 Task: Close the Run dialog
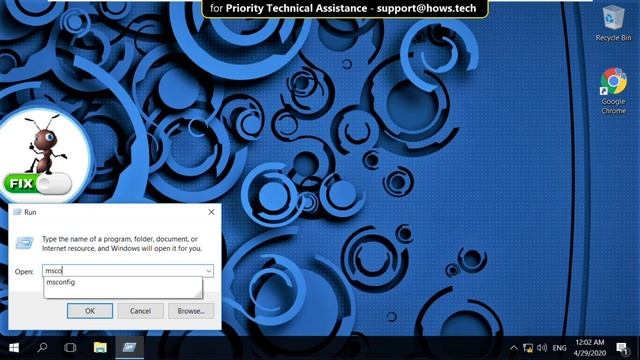[211, 212]
